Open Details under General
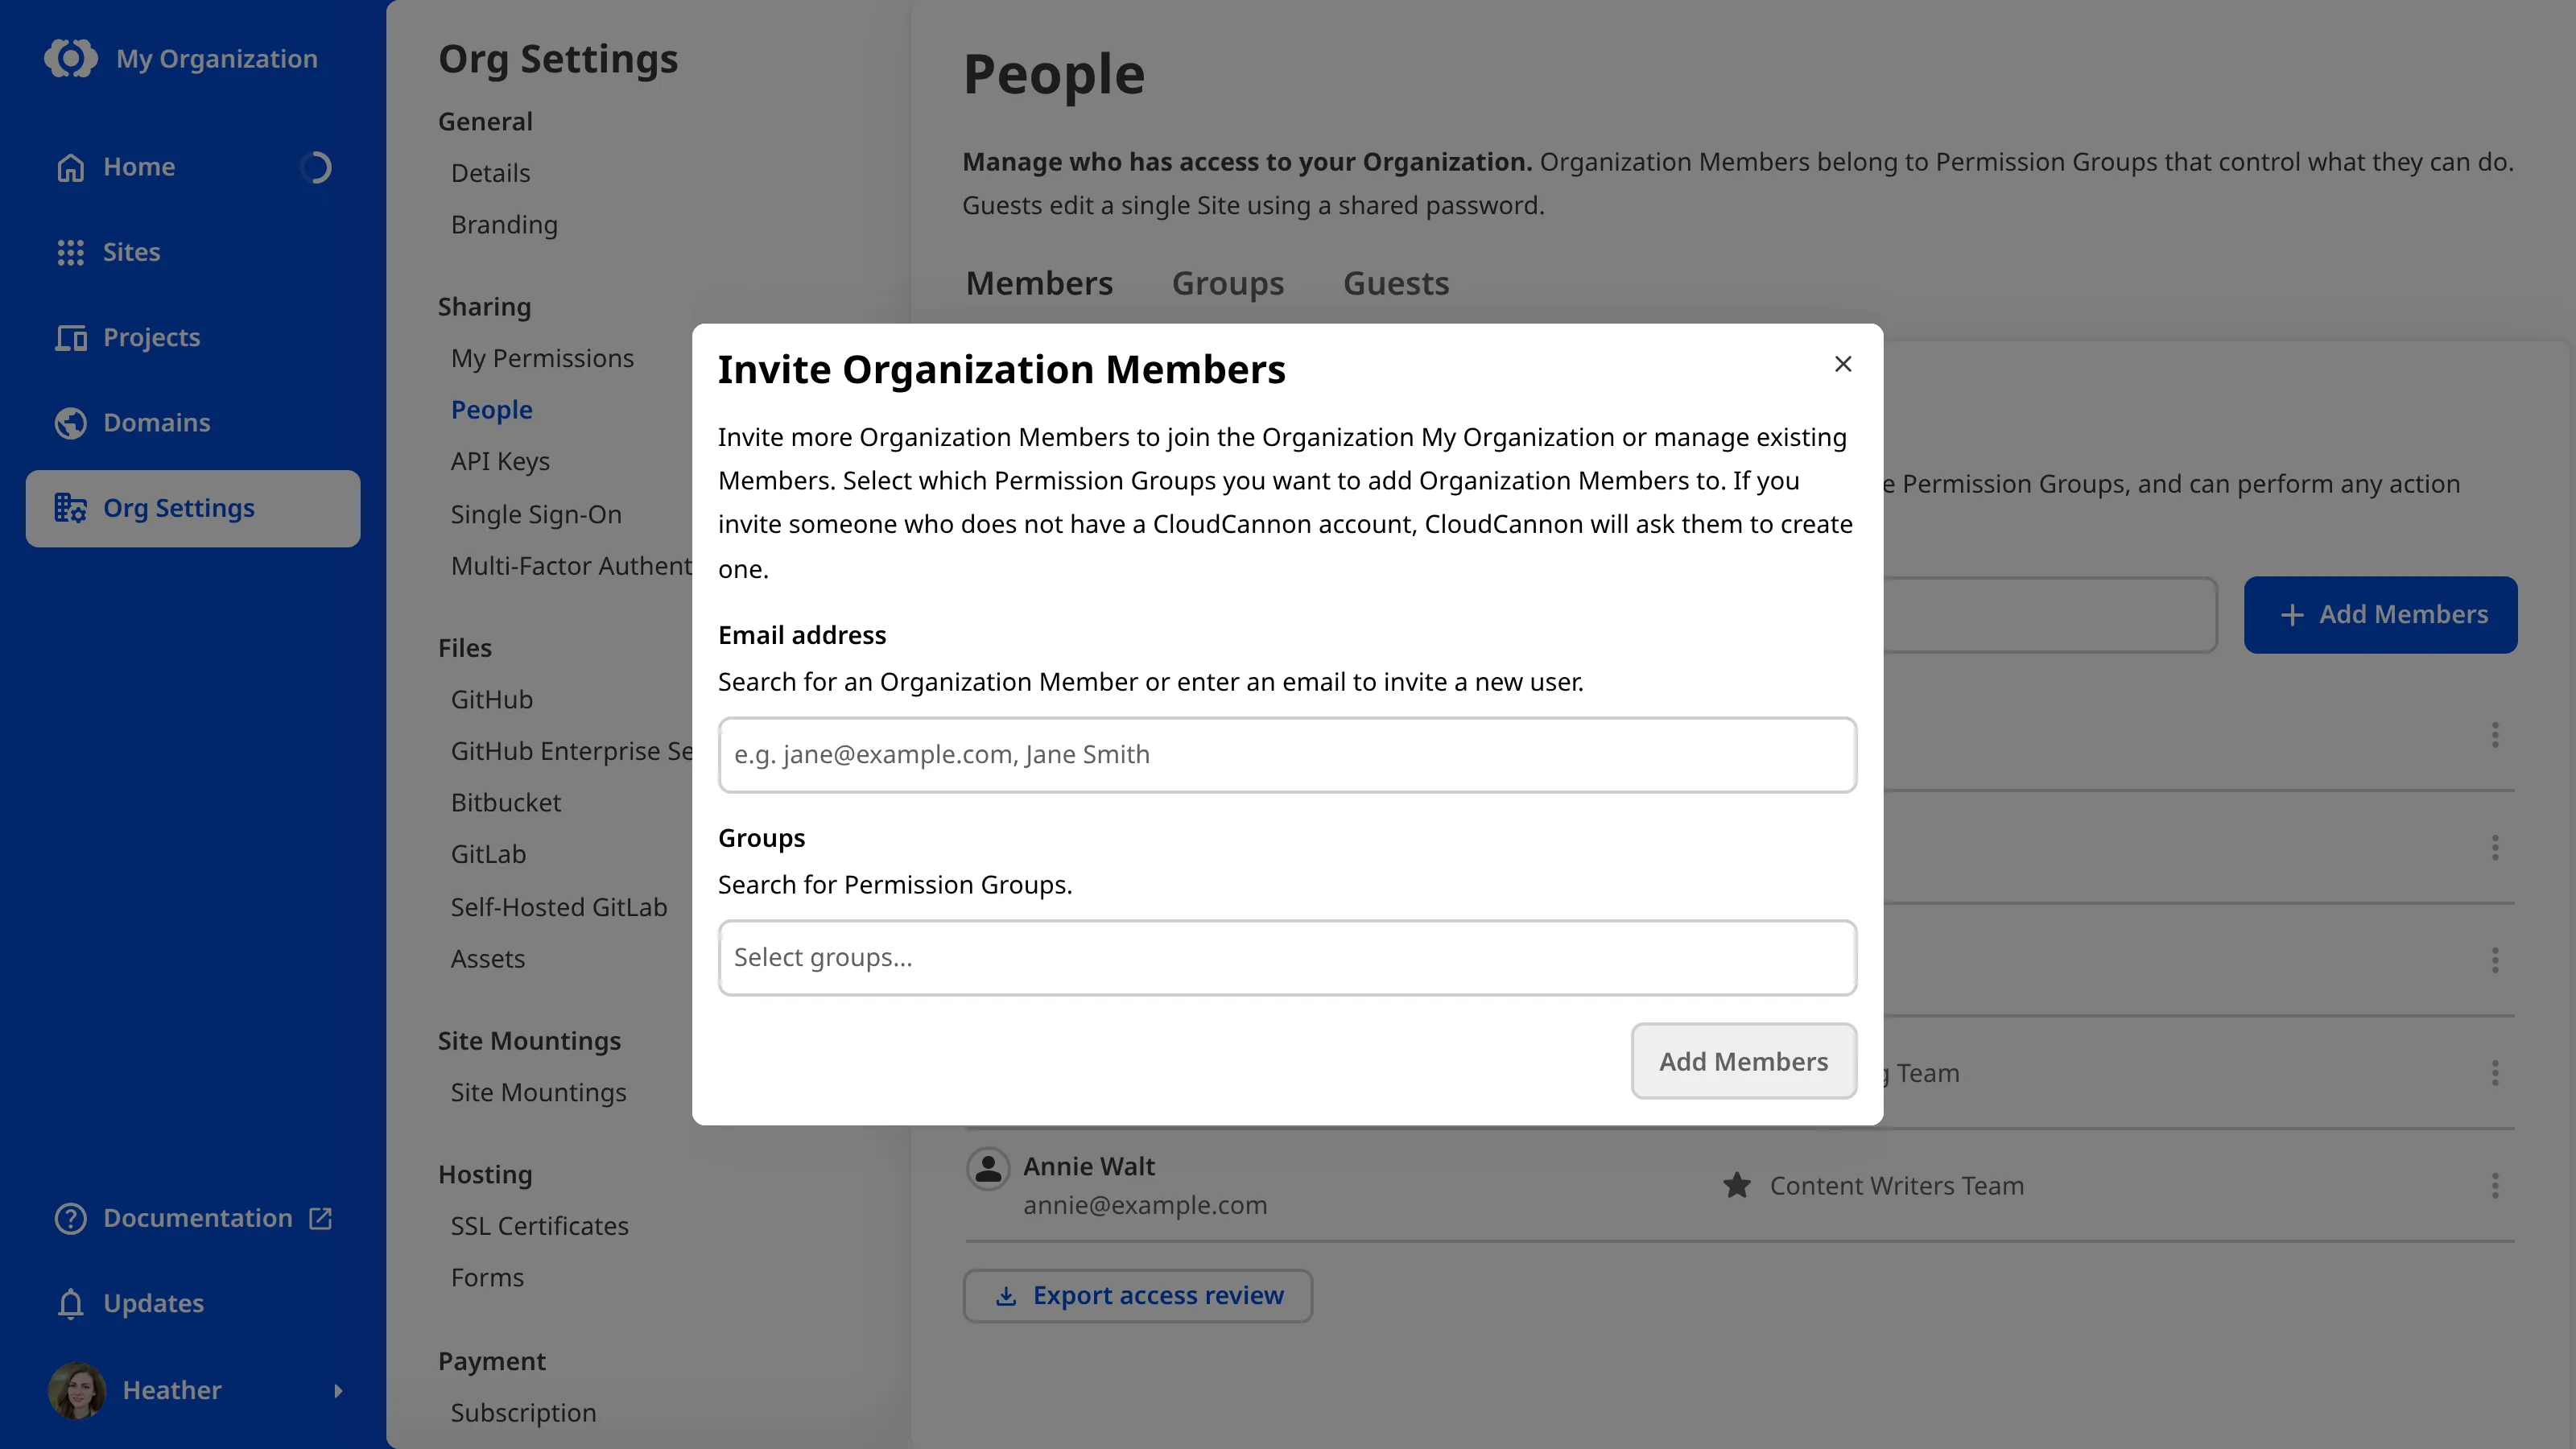The width and height of the screenshot is (2576, 1449). (x=490, y=173)
